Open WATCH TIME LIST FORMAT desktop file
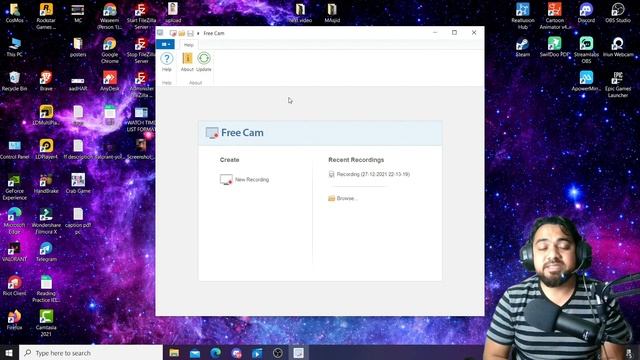The image size is (640, 360). (141, 119)
